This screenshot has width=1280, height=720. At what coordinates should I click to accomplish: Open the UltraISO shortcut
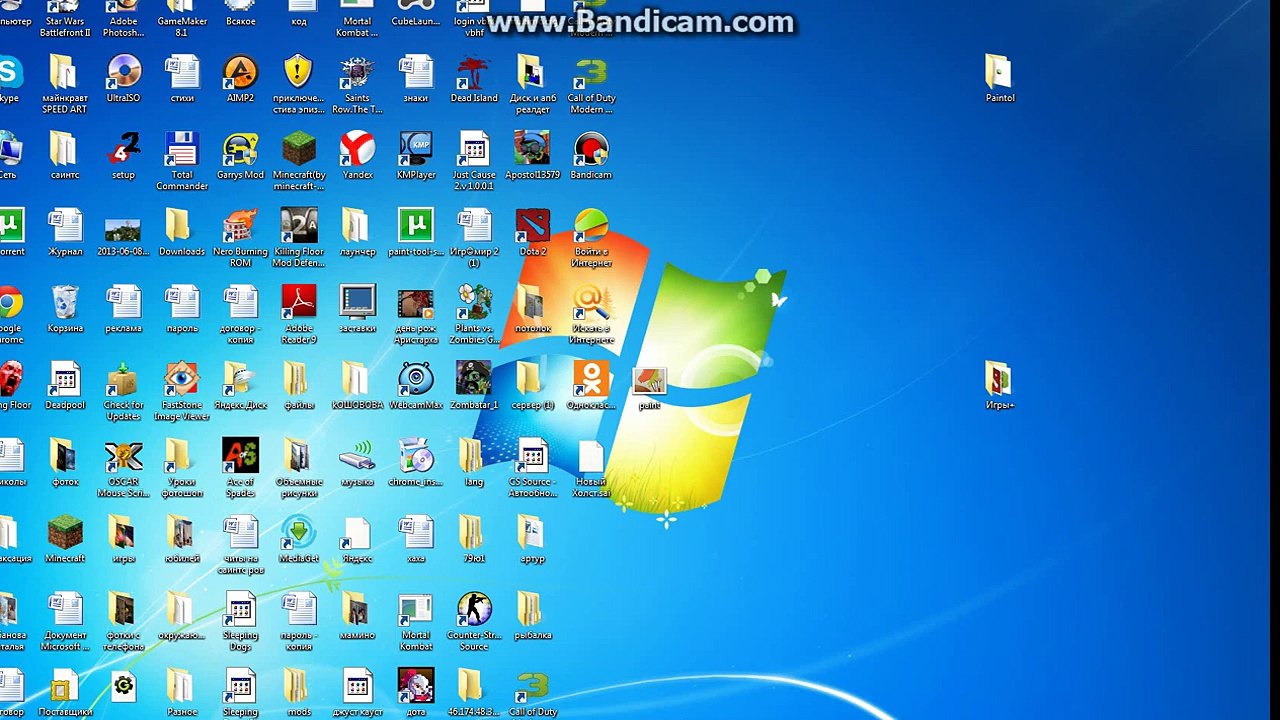123,79
